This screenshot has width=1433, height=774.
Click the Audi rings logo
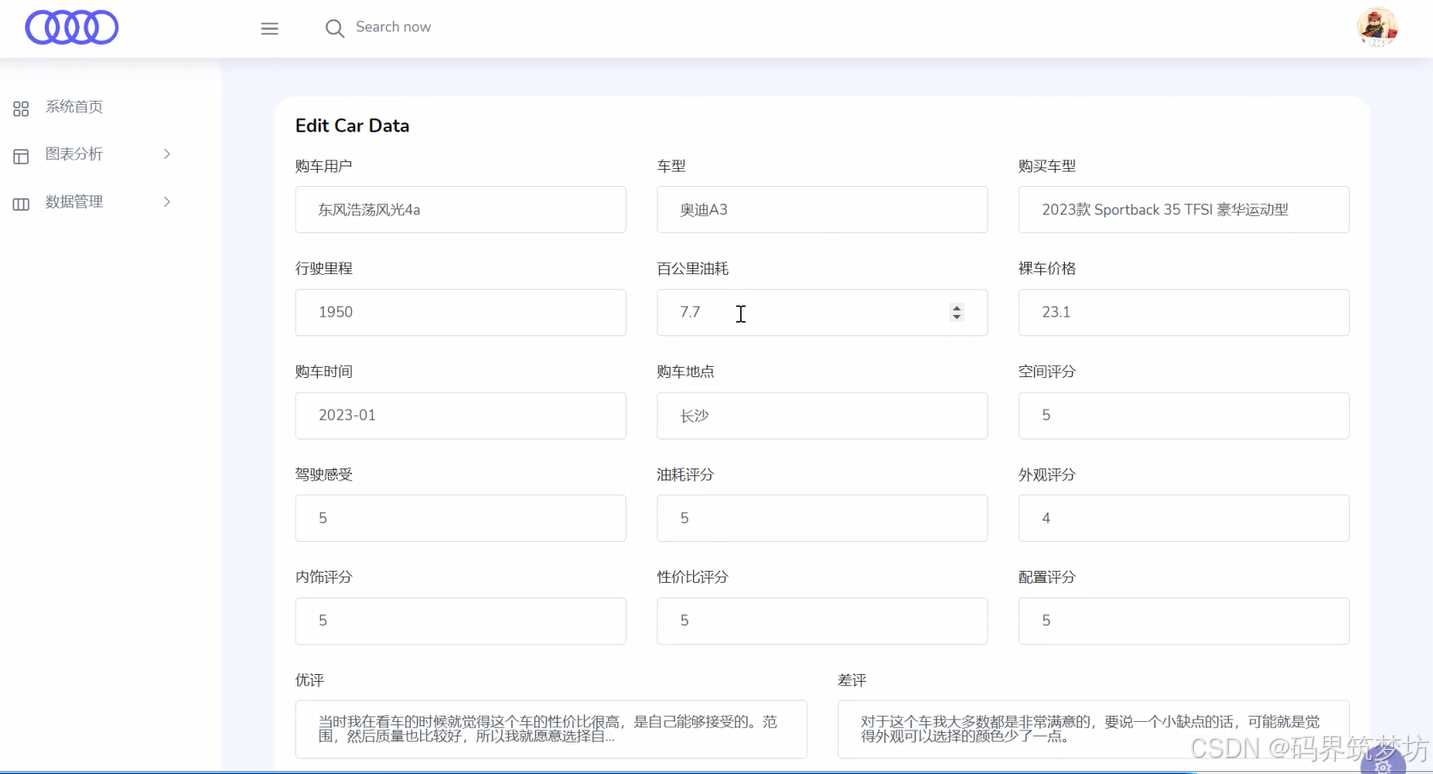[72, 27]
